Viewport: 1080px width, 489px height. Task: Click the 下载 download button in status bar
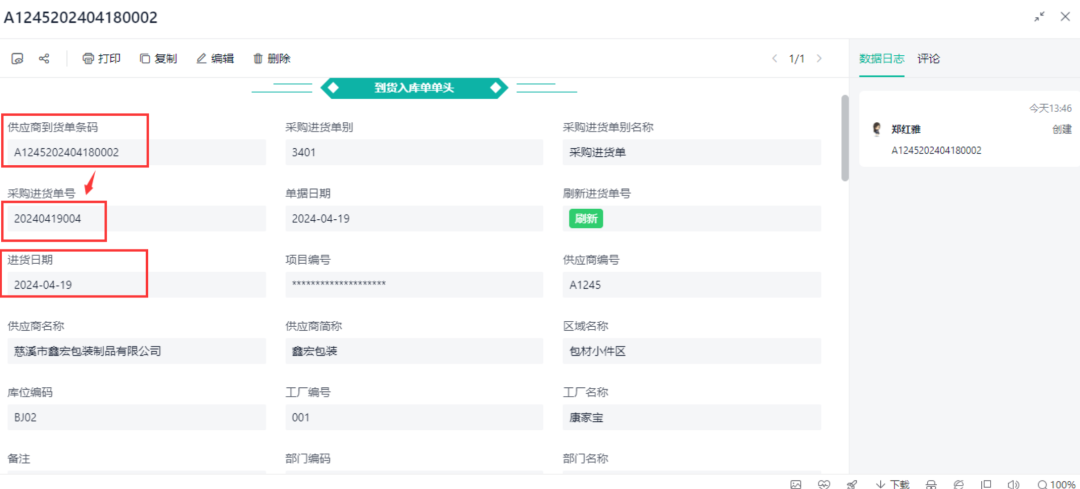tap(893, 484)
